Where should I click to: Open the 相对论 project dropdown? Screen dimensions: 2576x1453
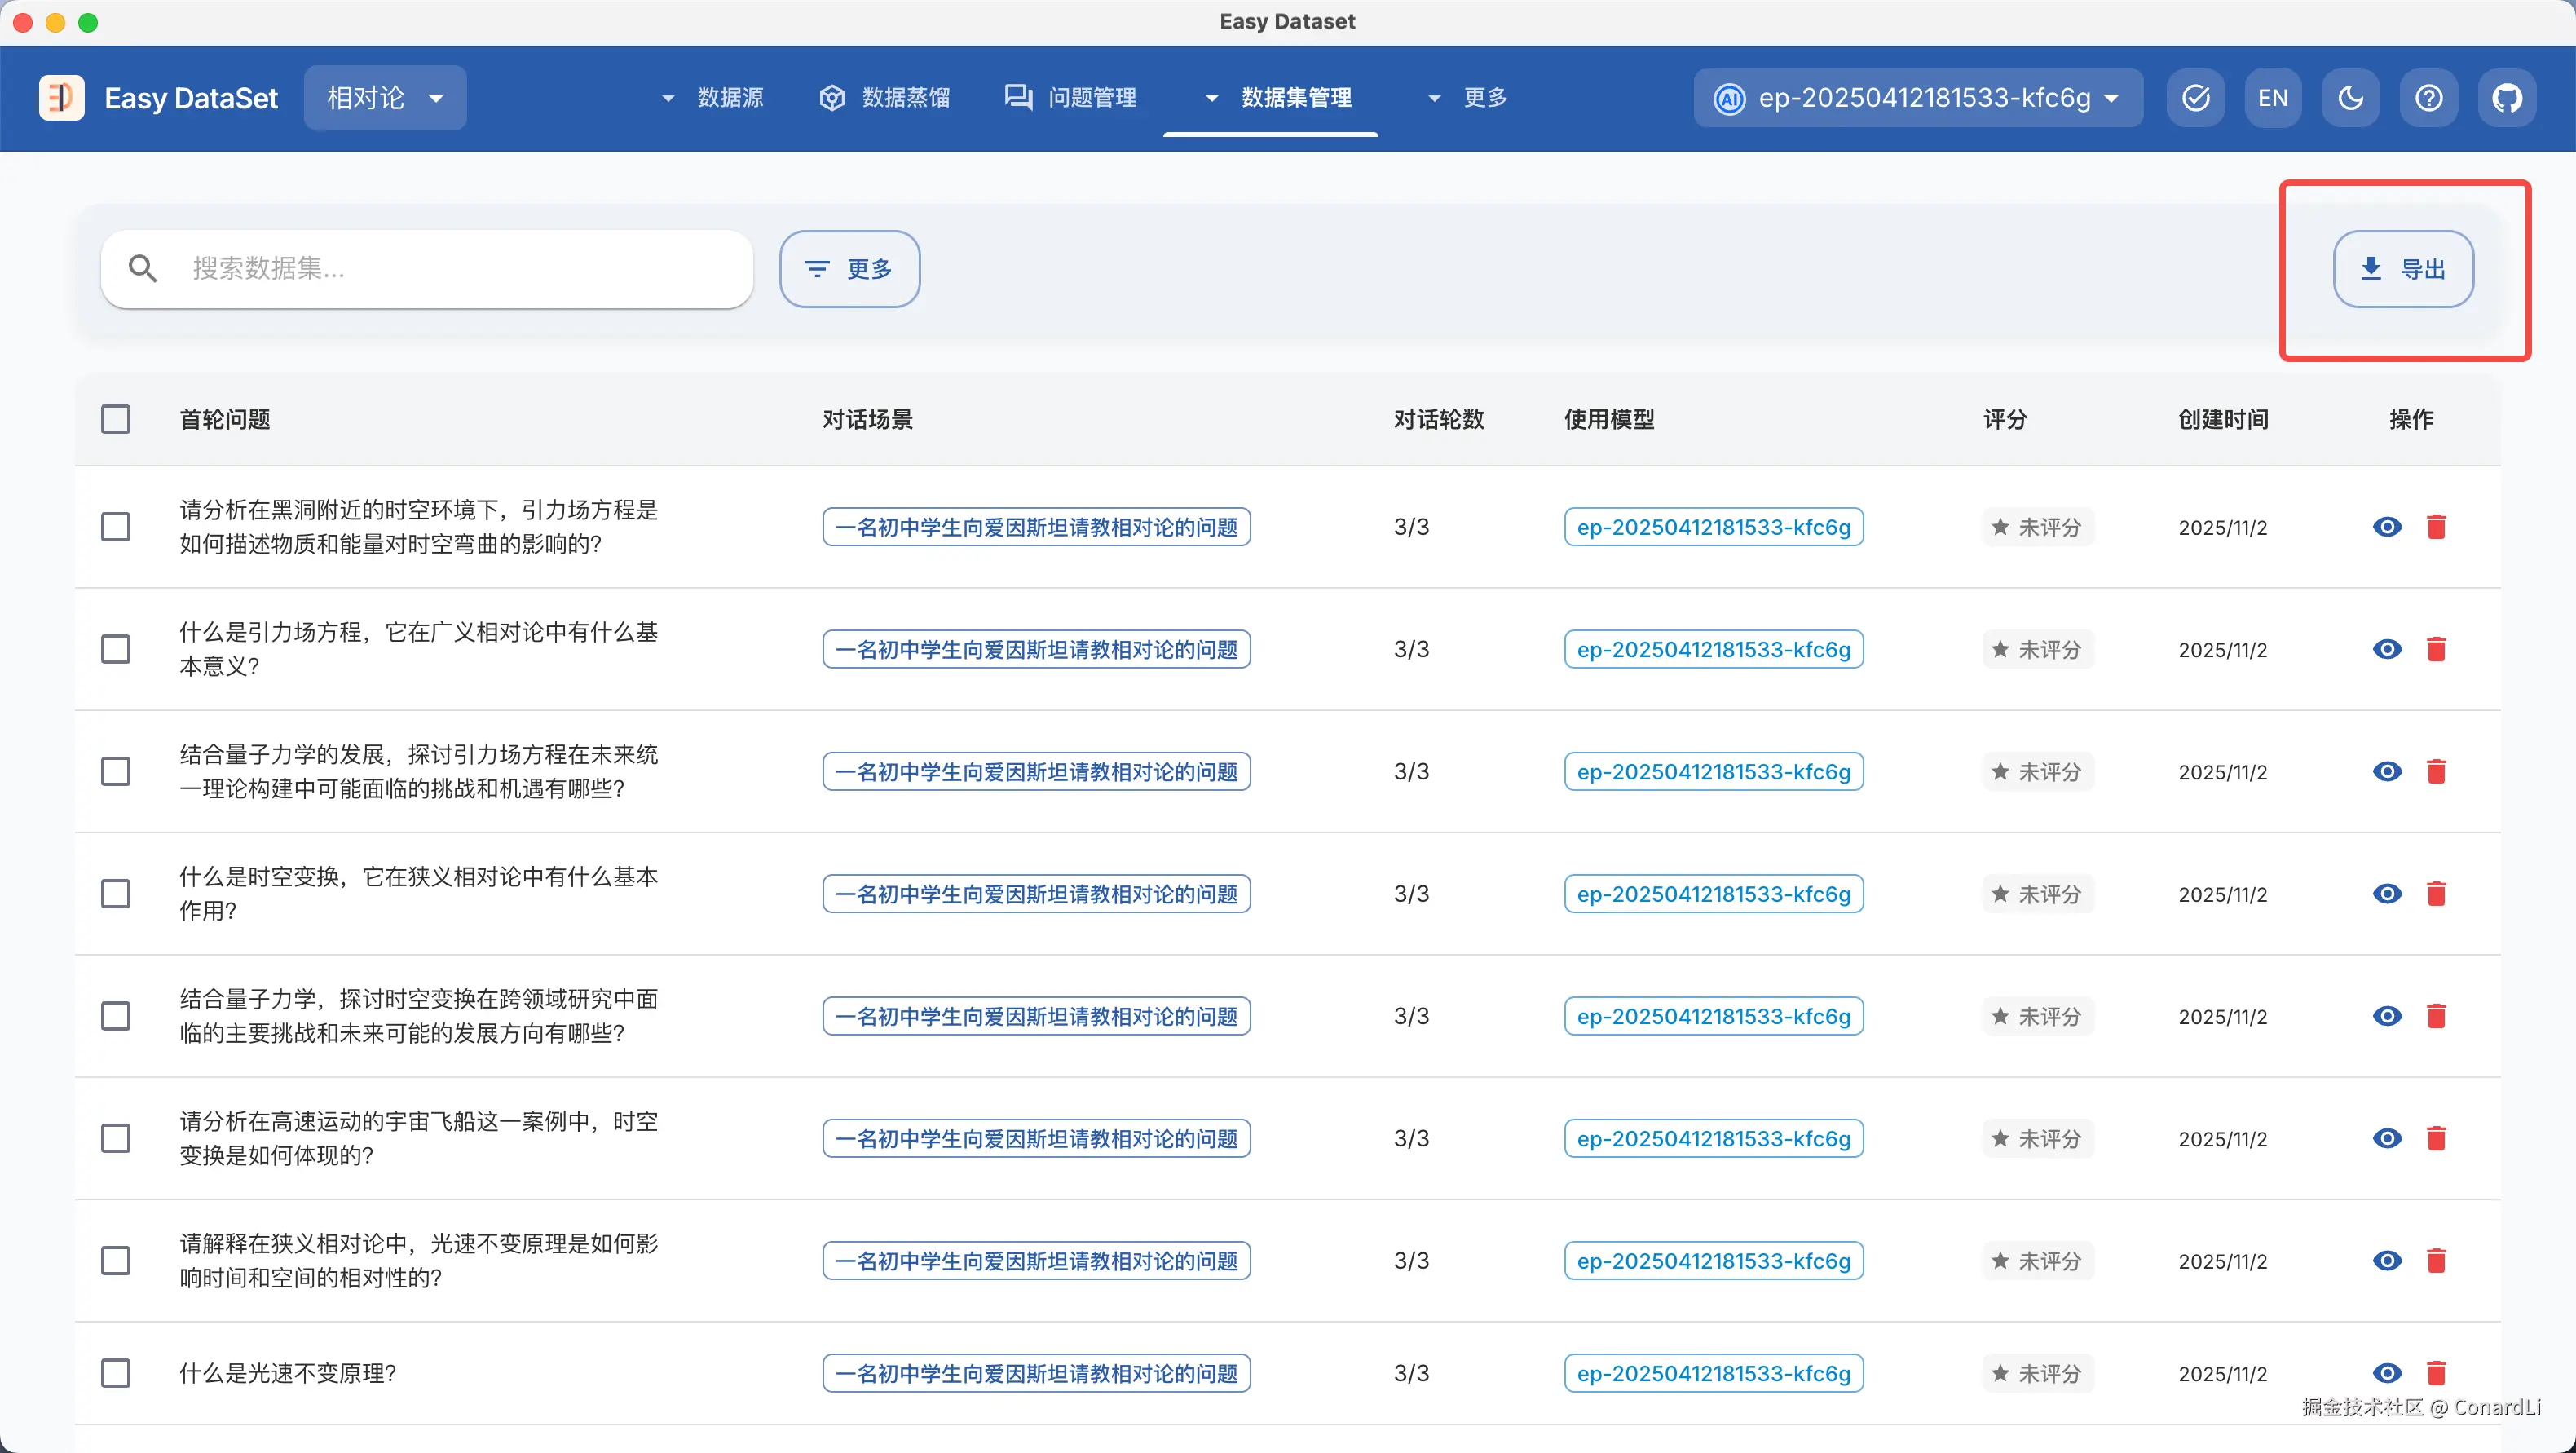(385, 98)
